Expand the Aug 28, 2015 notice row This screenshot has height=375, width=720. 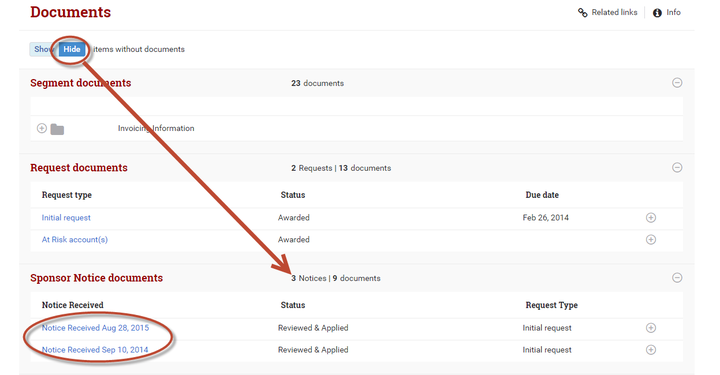click(651, 328)
